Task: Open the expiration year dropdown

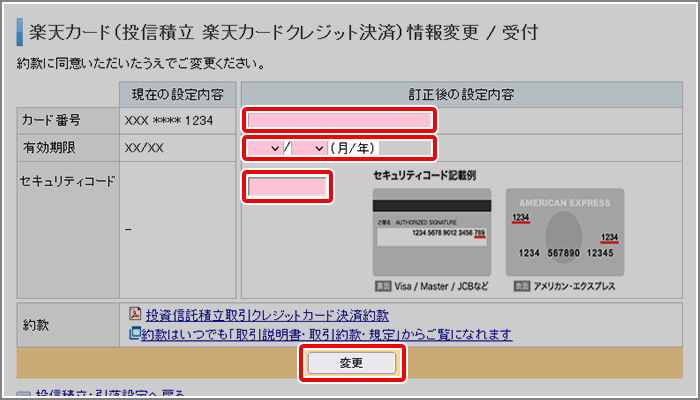Action: [309, 148]
